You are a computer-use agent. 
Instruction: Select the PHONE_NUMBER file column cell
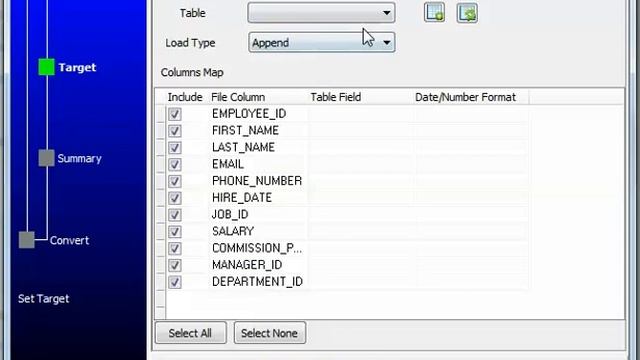[x=258, y=181]
